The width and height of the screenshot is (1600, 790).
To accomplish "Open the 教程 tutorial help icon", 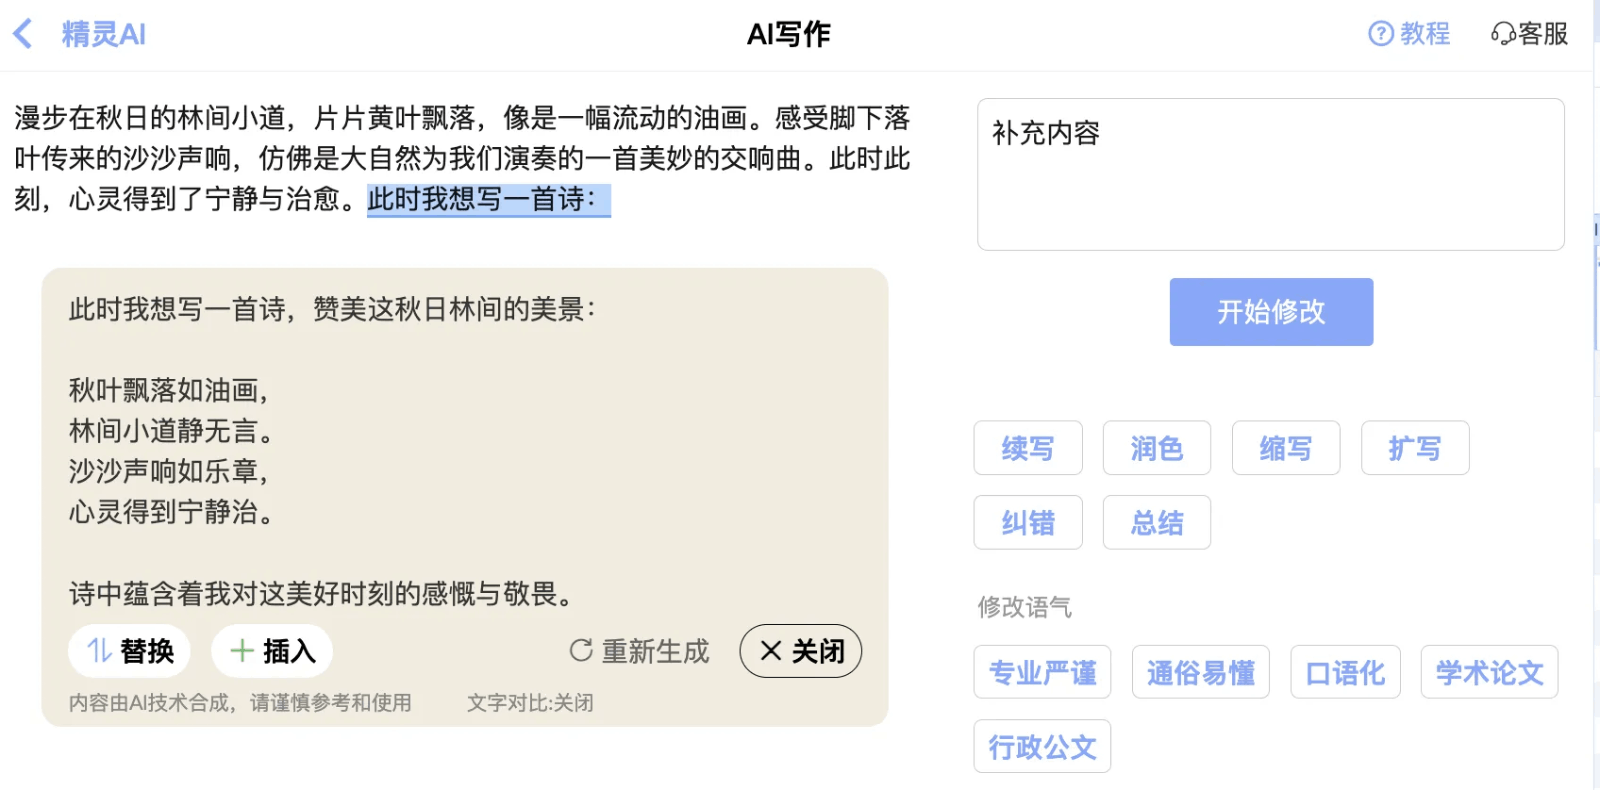I will coord(1381,34).
